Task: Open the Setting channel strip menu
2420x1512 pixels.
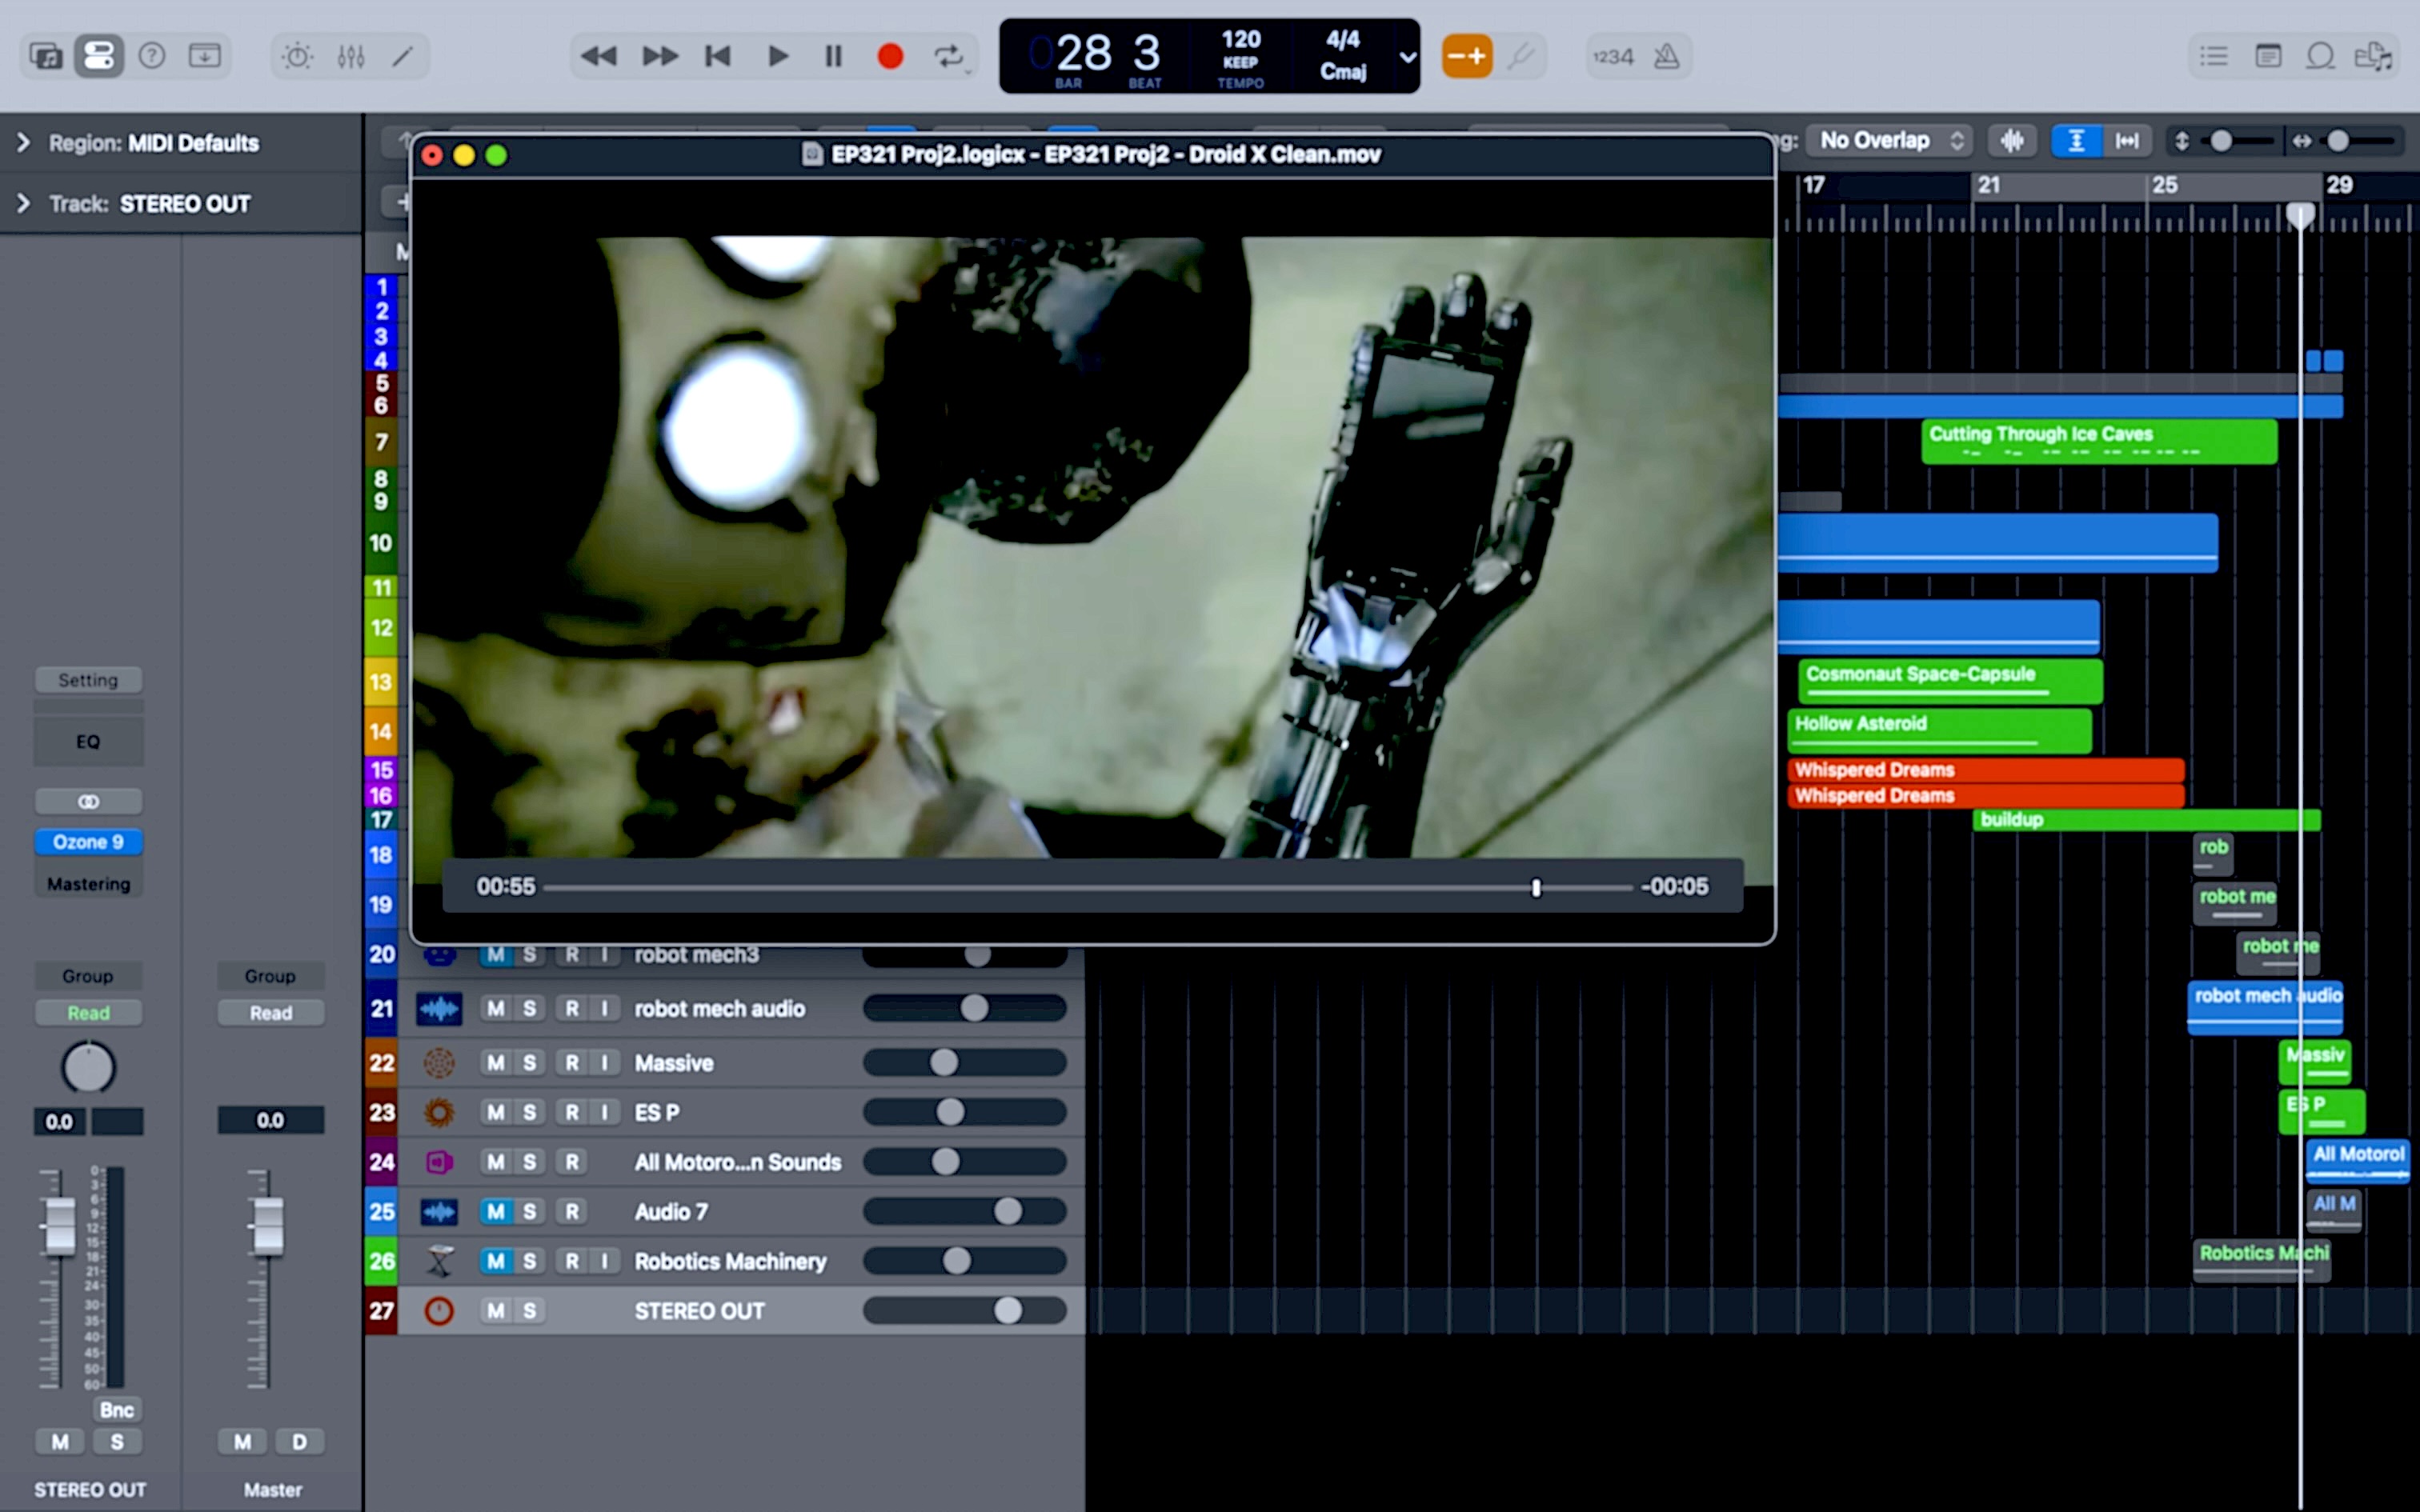Action: (88, 680)
